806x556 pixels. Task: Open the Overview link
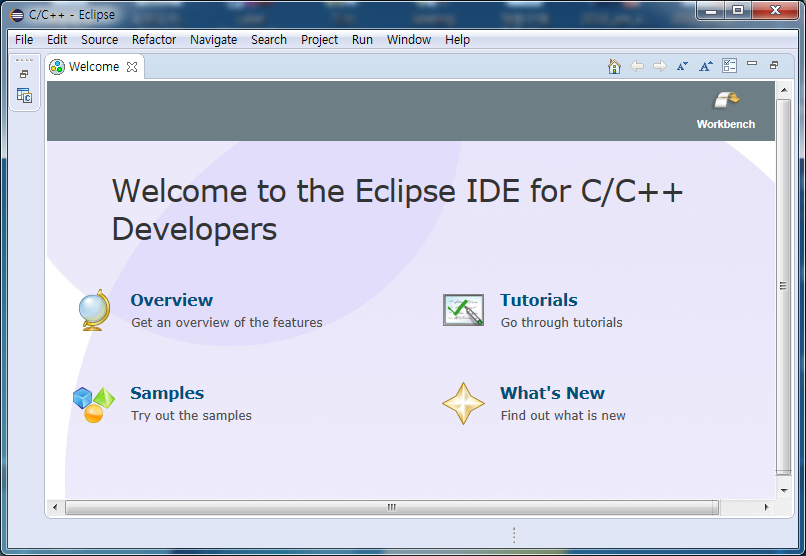coord(171,300)
